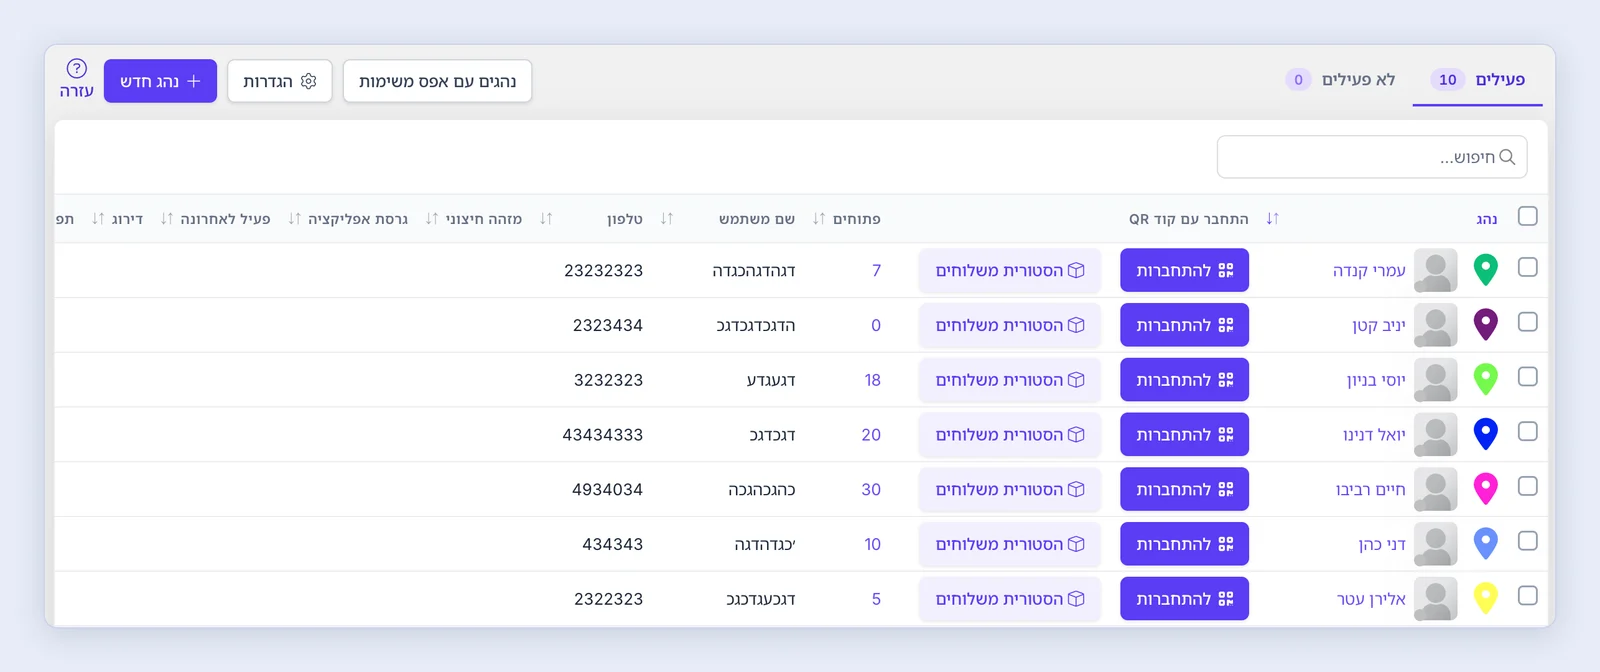The height and width of the screenshot is (672, 1600).
Task: Sort by דירוג using its sort arrows
Action: point(98,219)
